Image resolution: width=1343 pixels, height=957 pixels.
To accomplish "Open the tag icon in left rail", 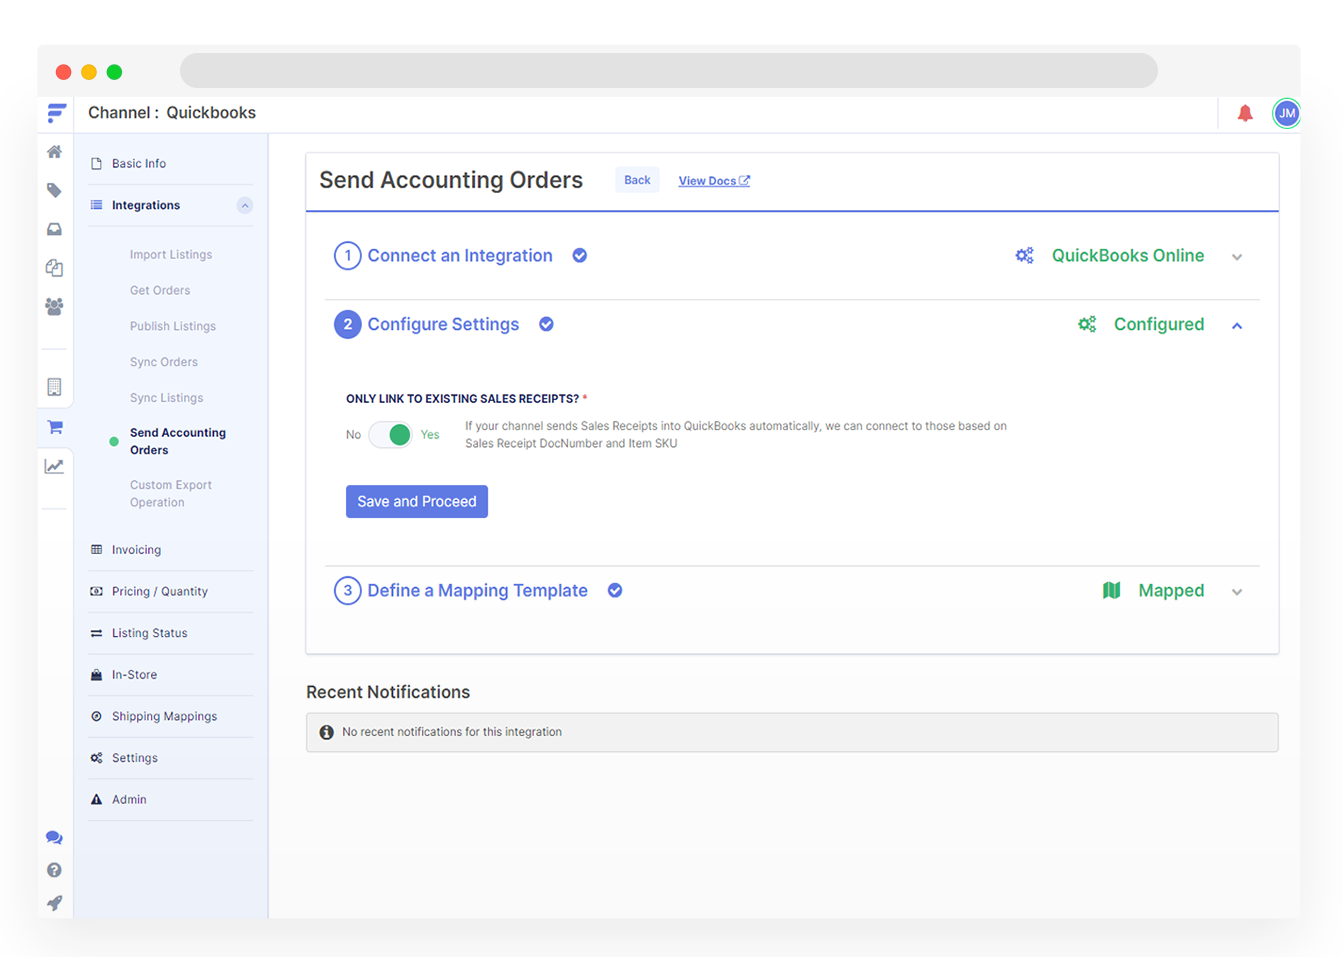I will coord(54,190).
